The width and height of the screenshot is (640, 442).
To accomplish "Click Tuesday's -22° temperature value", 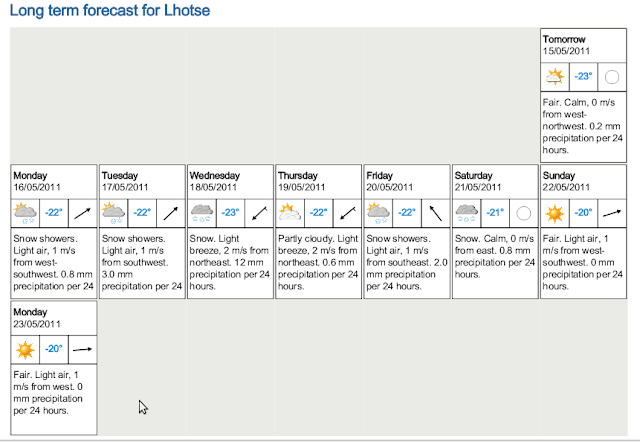I will 143,212.
